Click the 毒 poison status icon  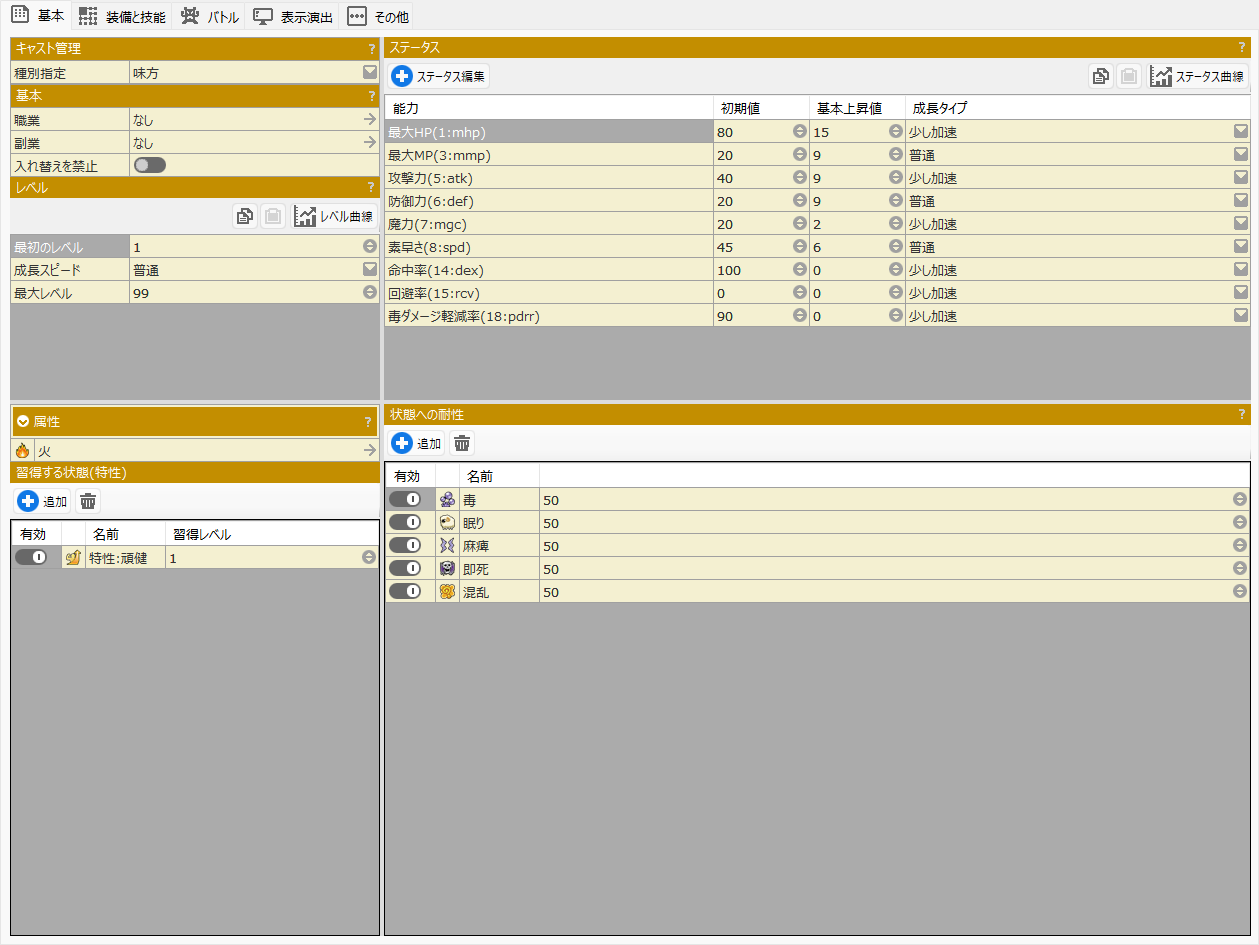pyautogui.click(x=447, y=500)
